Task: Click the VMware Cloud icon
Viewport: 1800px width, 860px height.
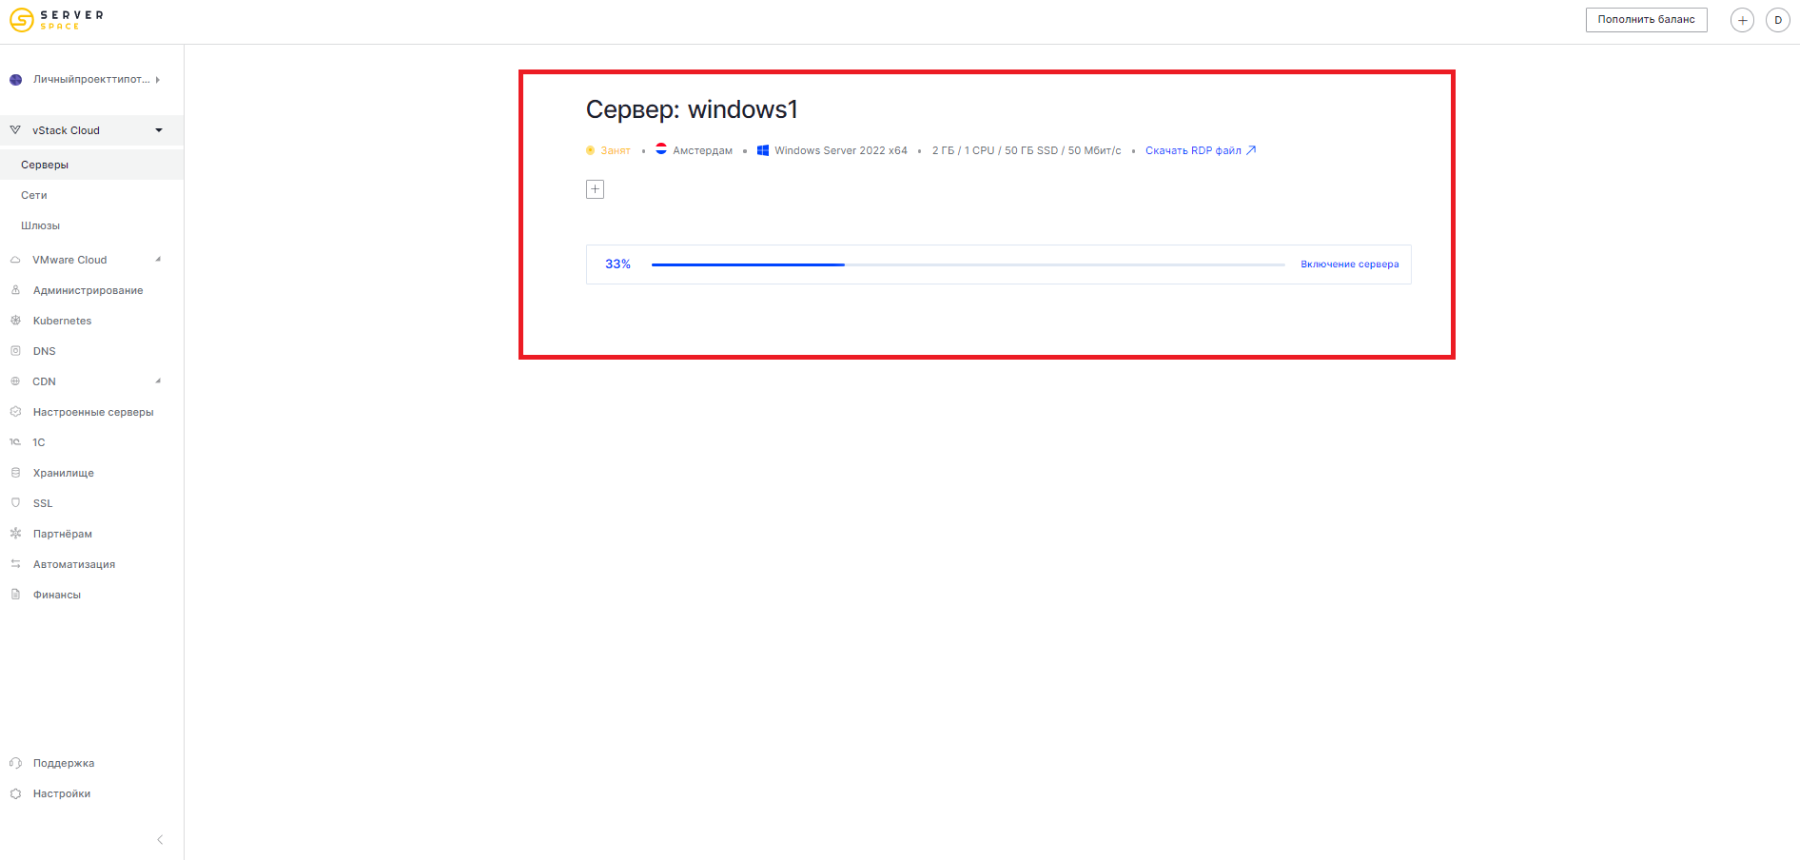Action: tap(15, 260)
